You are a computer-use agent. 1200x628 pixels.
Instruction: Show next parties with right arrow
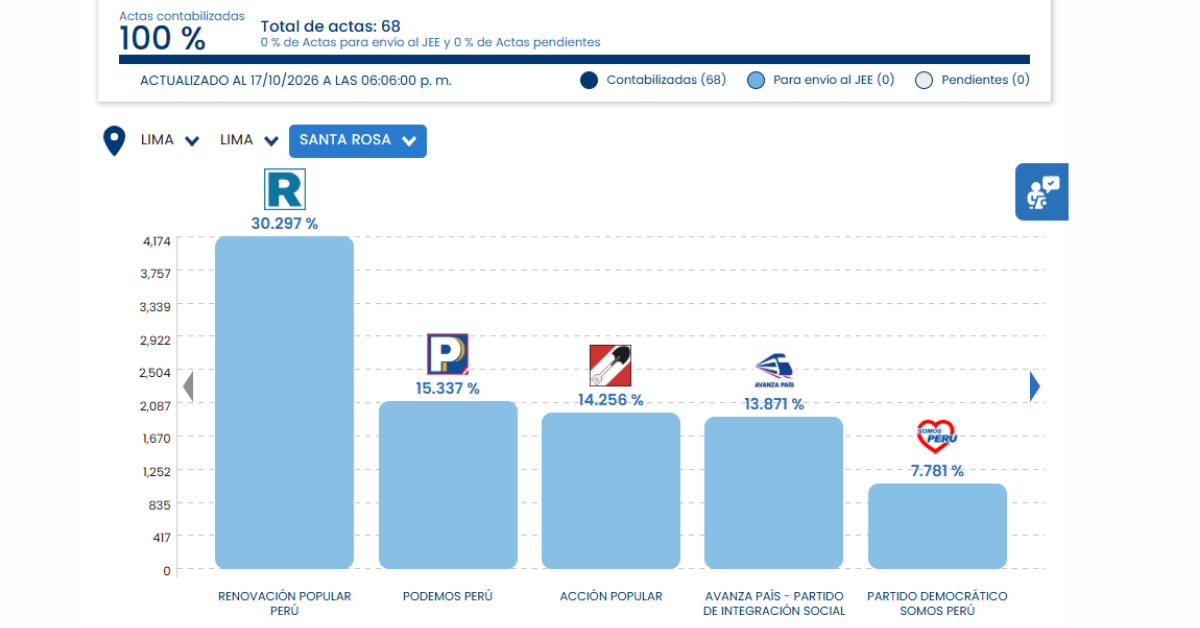pyautogui.click(x=1035, y=386)
